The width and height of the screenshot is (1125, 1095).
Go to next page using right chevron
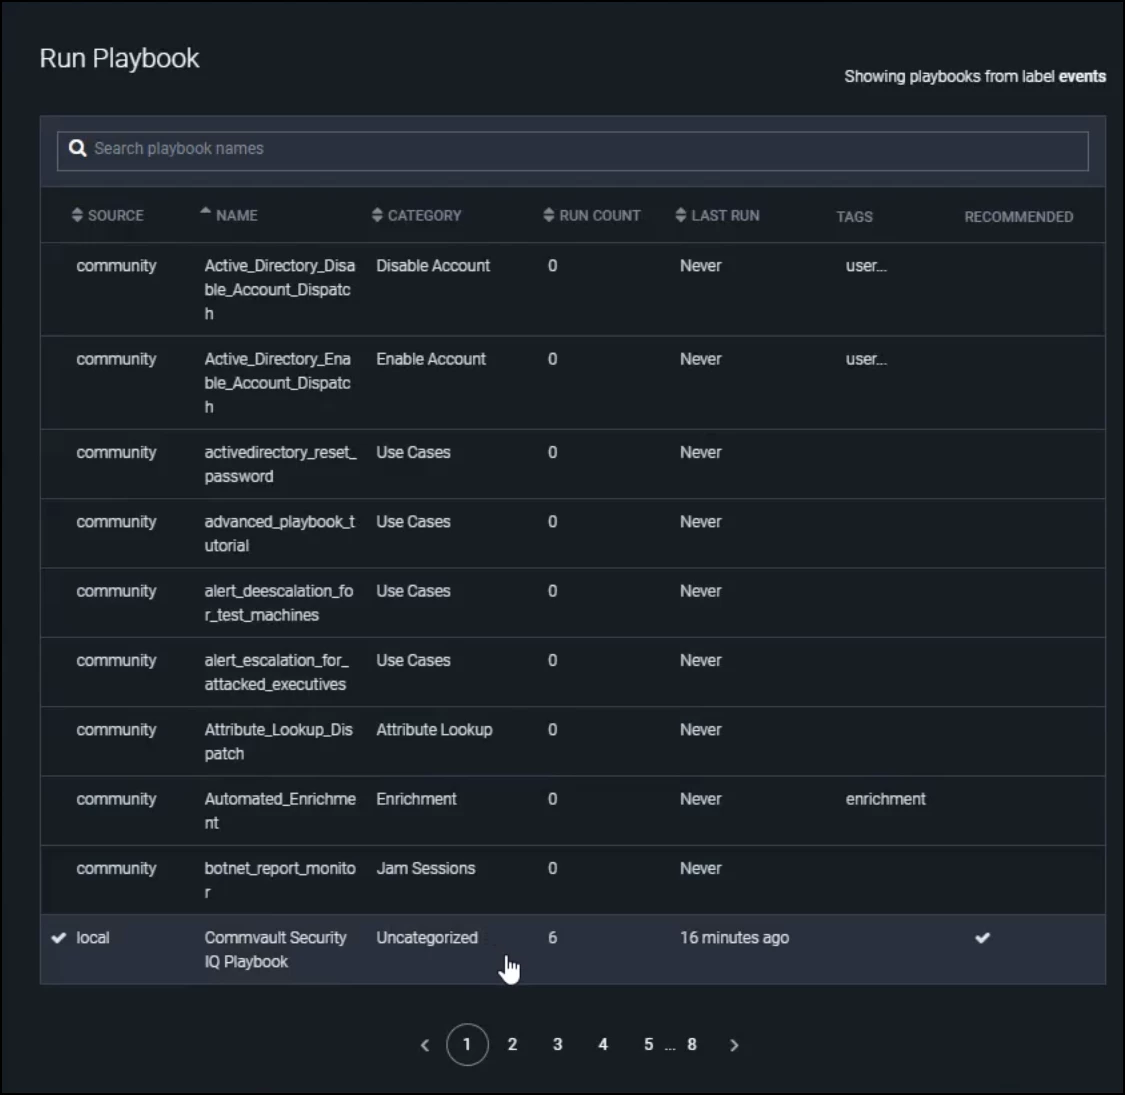(734, 1045)
